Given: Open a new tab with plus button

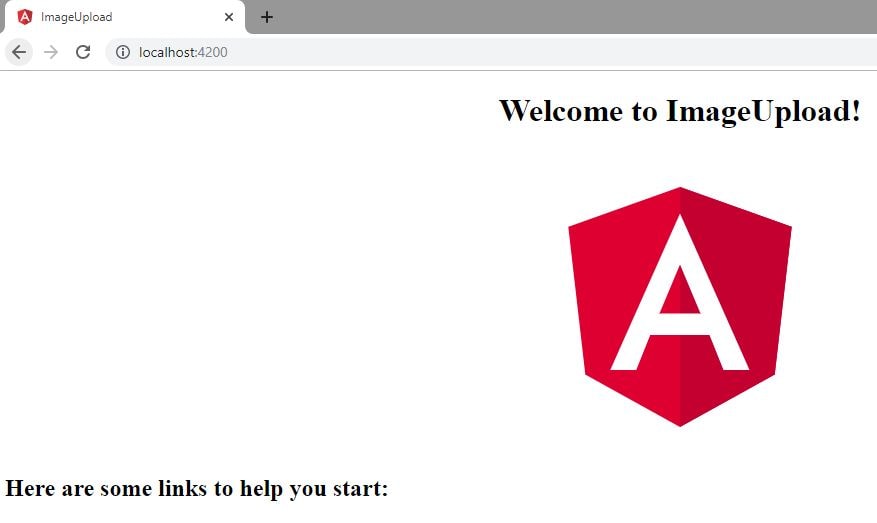Looking at the screenshot, I should (267, 17).
